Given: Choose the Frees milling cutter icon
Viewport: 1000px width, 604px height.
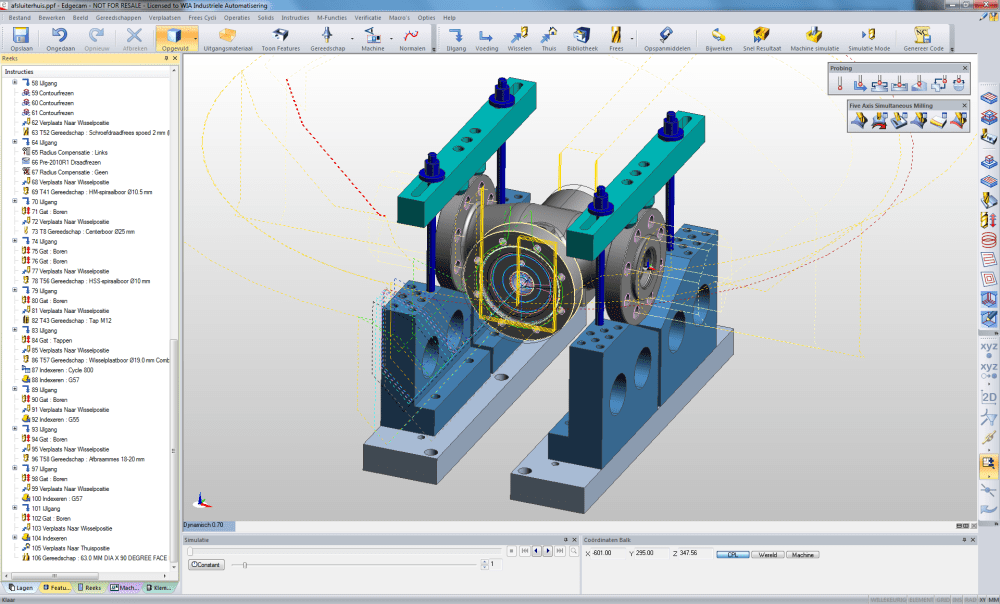Looking at the screenshot, I should click(x=616, y=39).
